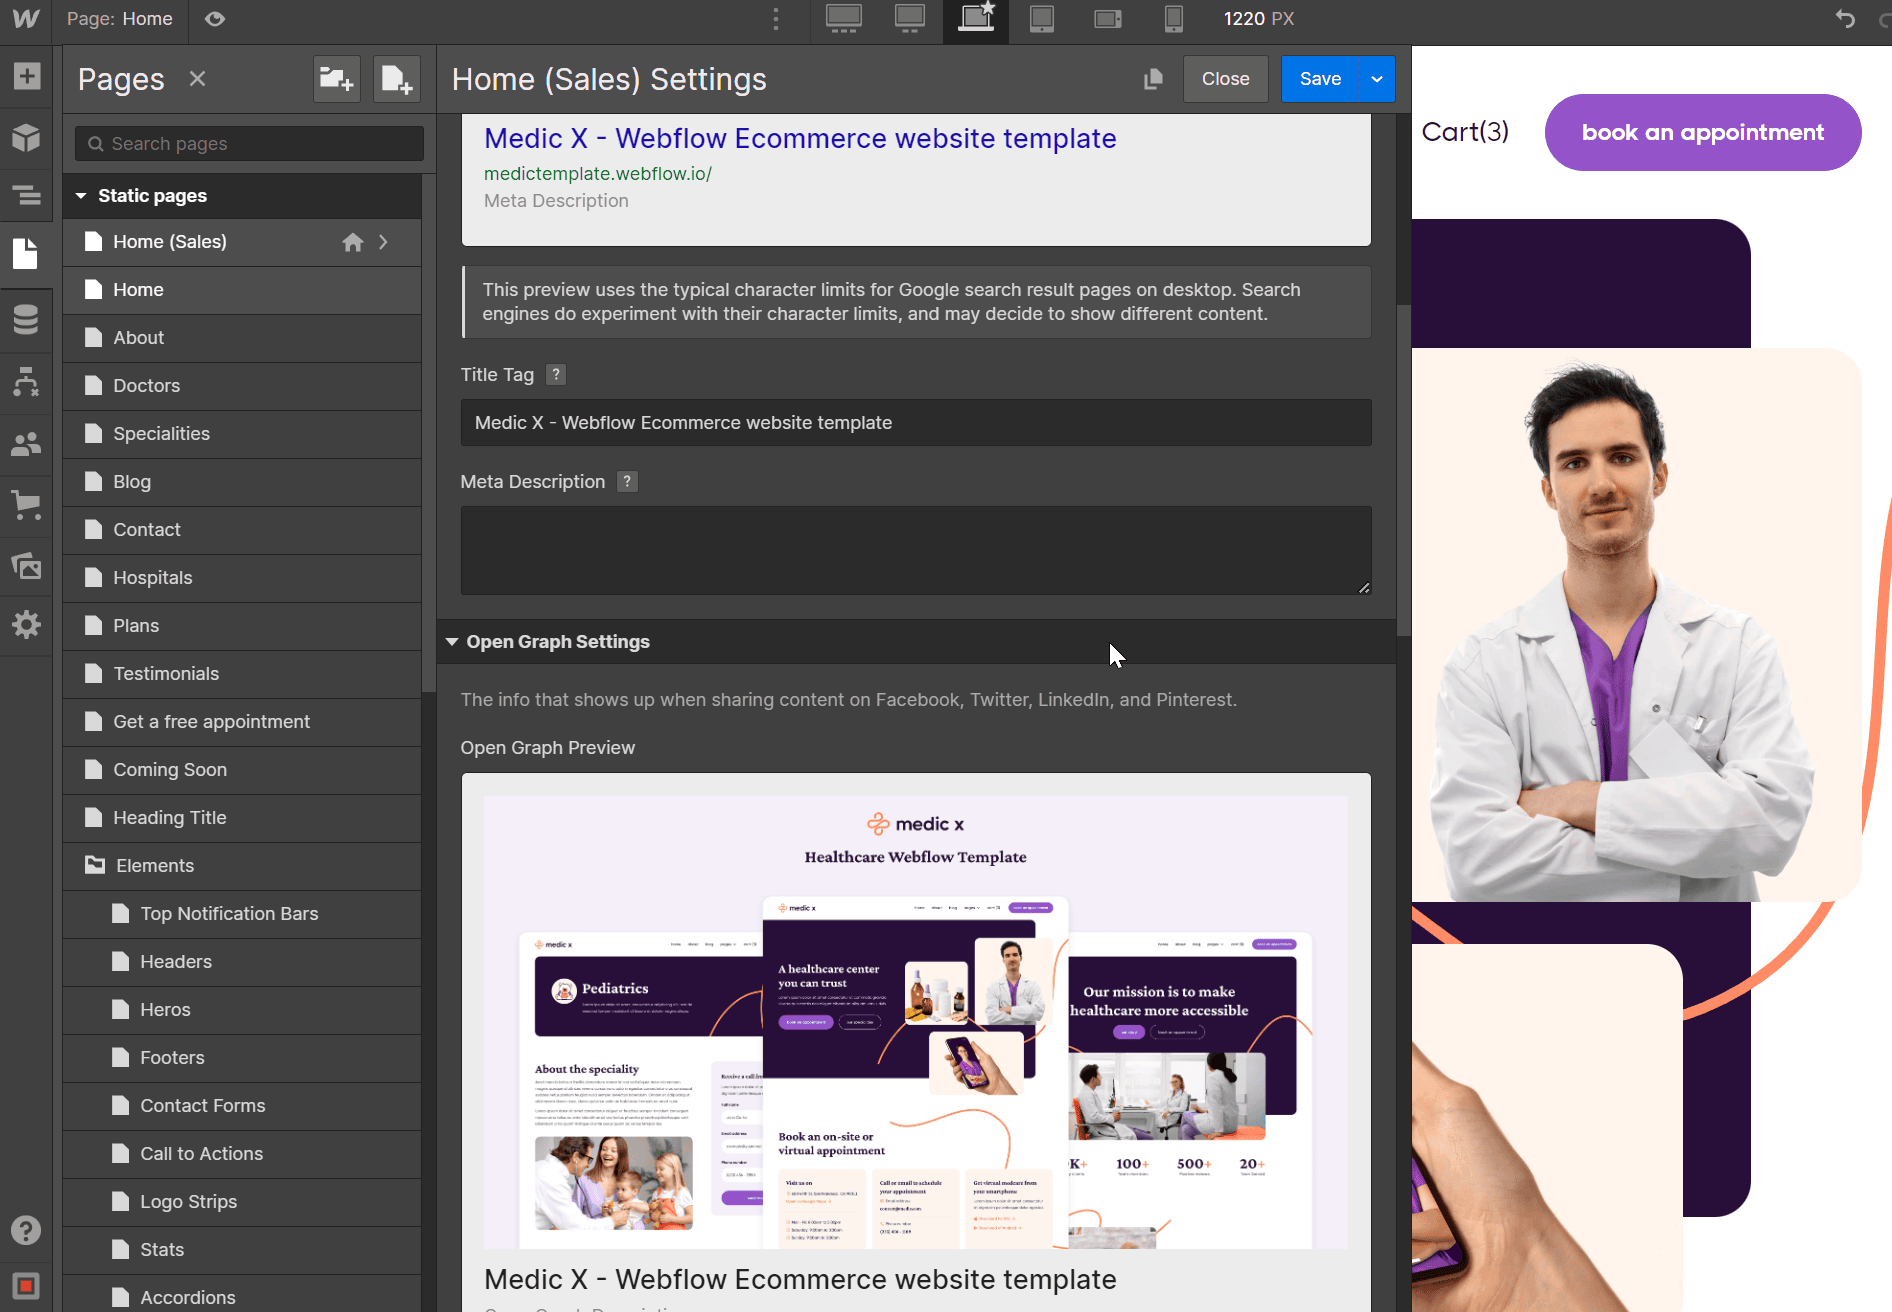Open Cart(3) on the canvas
Image resolution: width=1892 pixels, height=1312 pixels.
point(1465,132)
